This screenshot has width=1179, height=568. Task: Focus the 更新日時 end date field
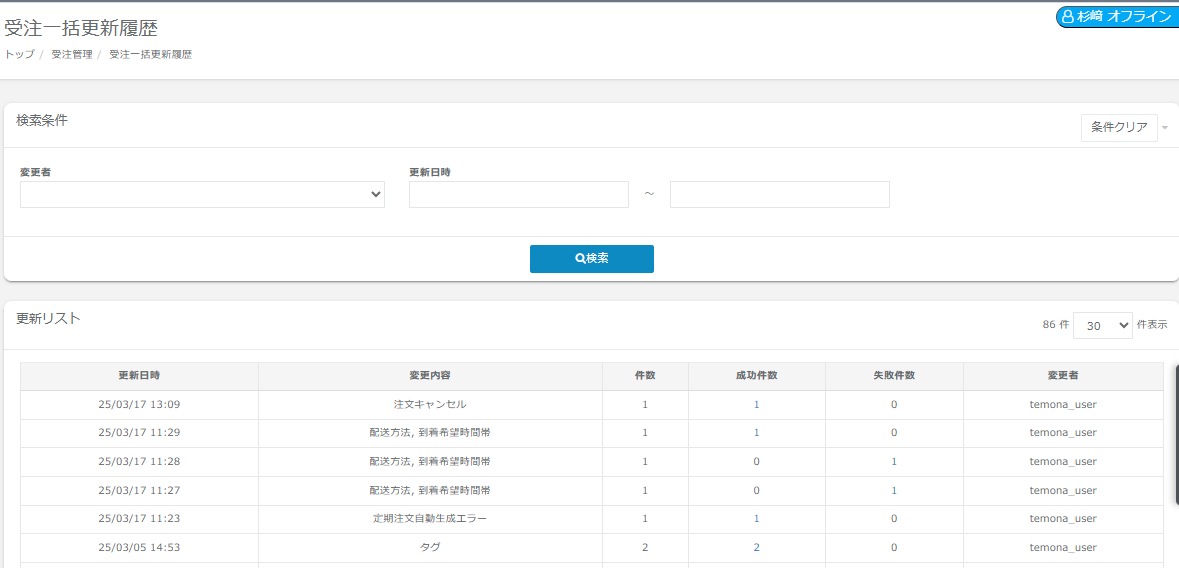pyautogui.click(x=780, y=194)
